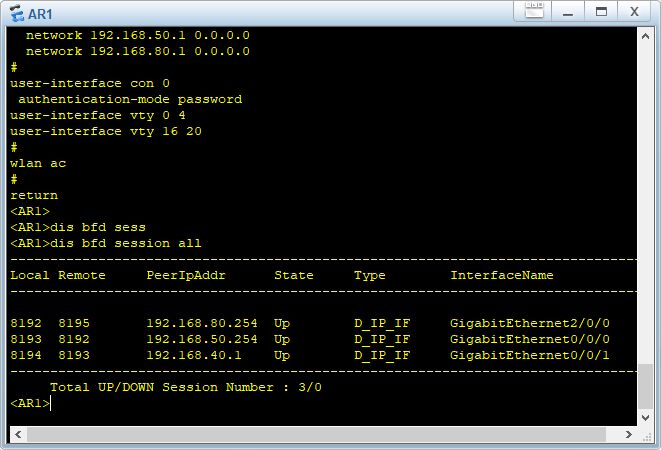
Task: Click the State column header
Action: pyautogui.click(x=294, y=275)
